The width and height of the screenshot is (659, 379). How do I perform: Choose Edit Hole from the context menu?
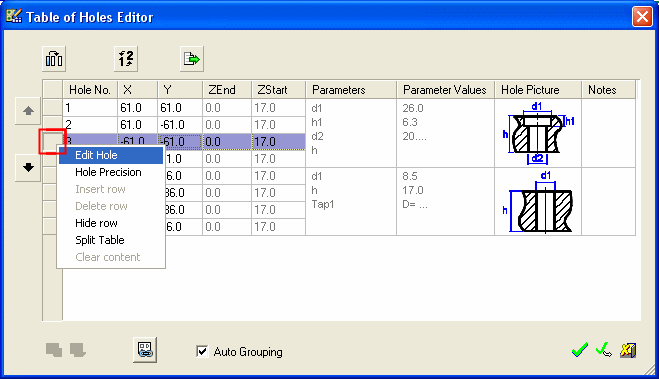(x=111, y=155)
